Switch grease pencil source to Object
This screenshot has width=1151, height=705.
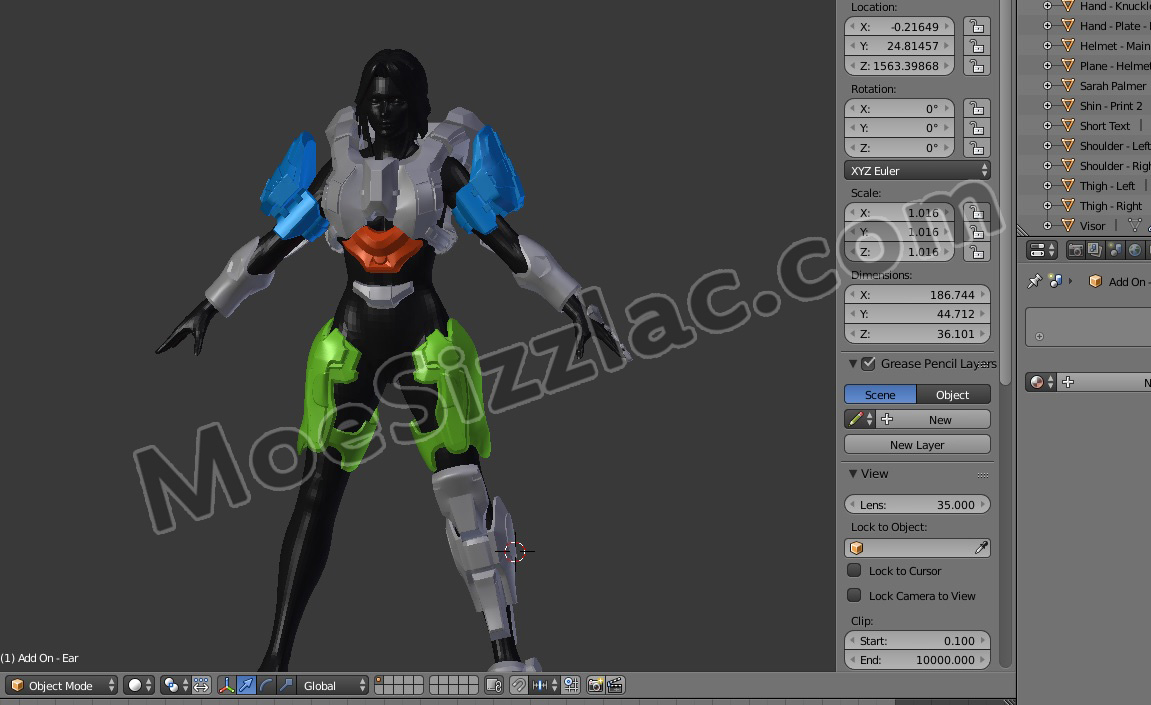coord(953,394)
